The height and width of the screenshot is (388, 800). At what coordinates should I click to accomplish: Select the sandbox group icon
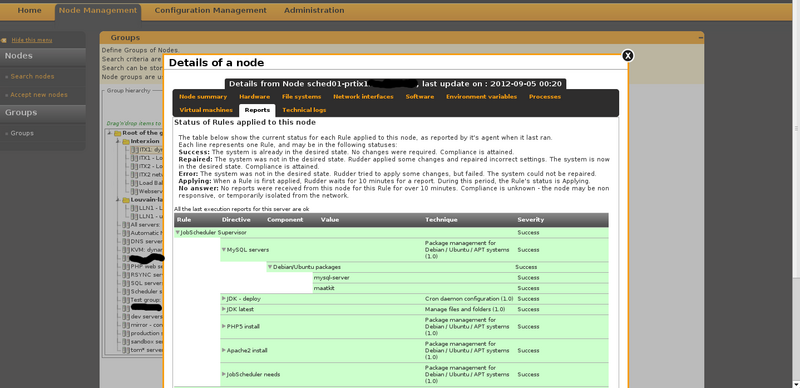(126, 342)
